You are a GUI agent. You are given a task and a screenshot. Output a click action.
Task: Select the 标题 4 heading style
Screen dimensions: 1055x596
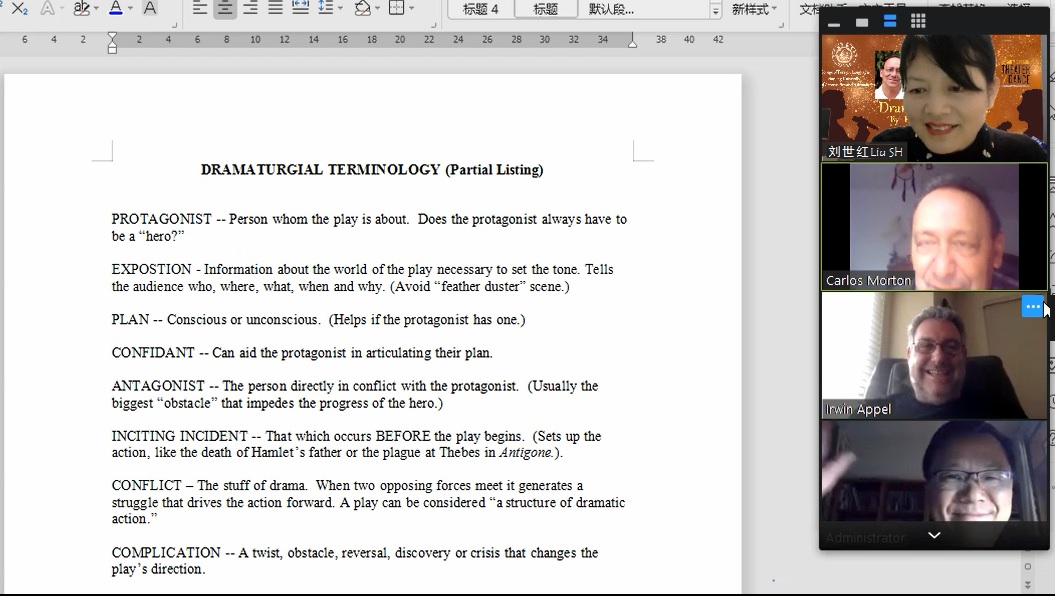pyautogui.click(x=480, y=9)
